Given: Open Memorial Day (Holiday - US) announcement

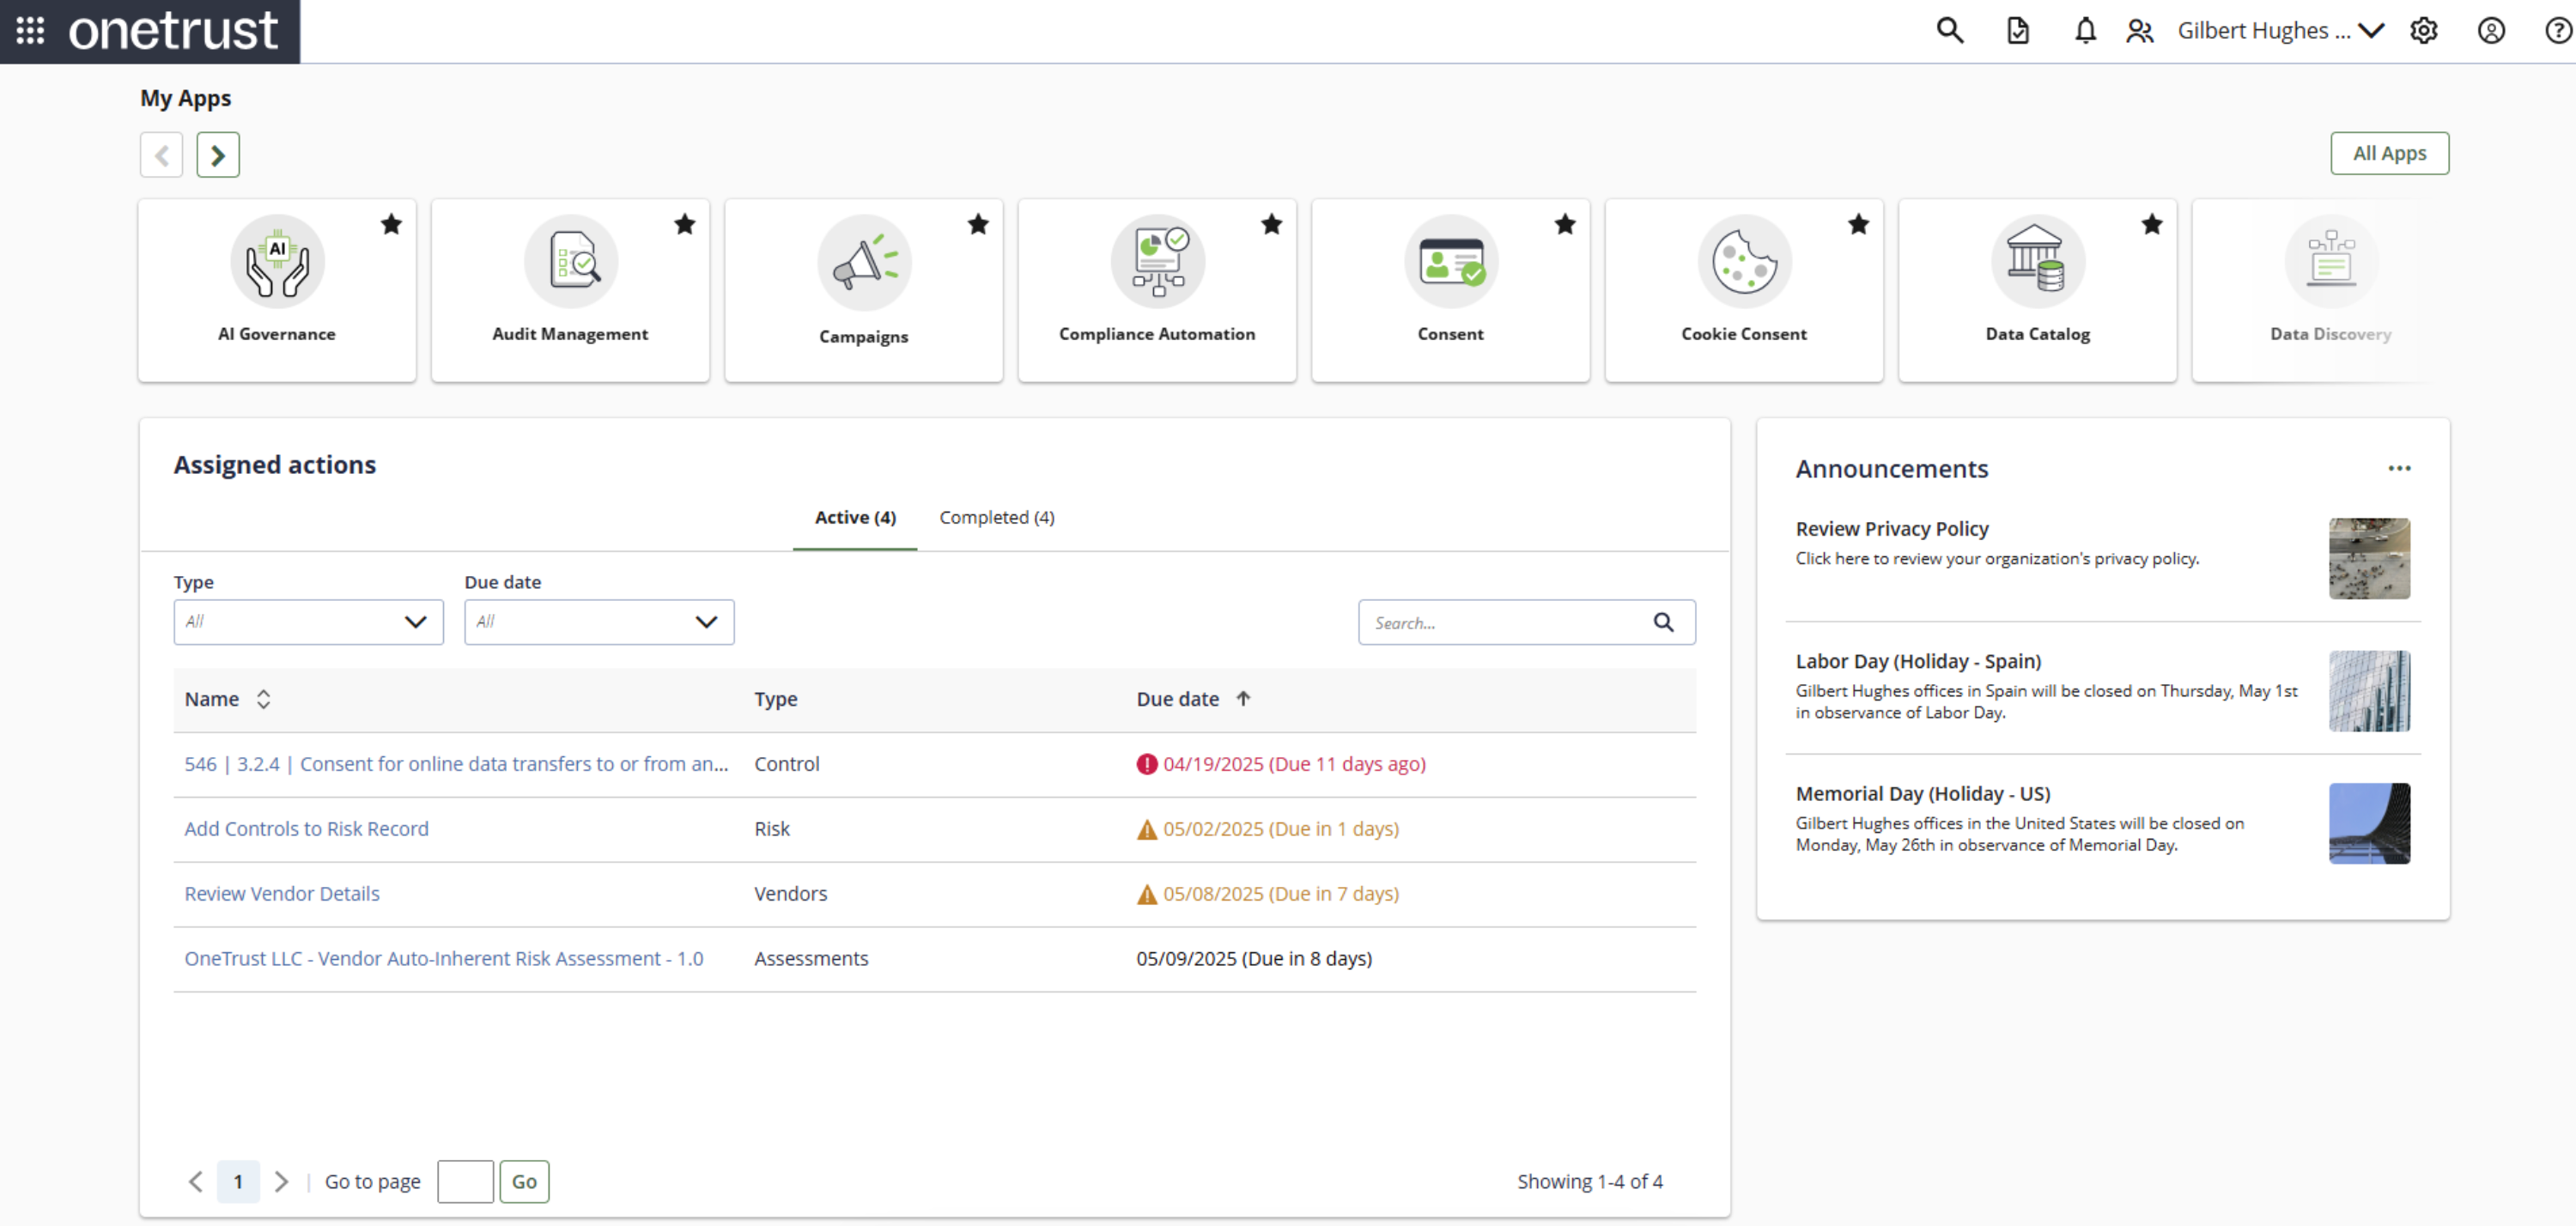Looking at the screenshot, I should click(1923, 794).
